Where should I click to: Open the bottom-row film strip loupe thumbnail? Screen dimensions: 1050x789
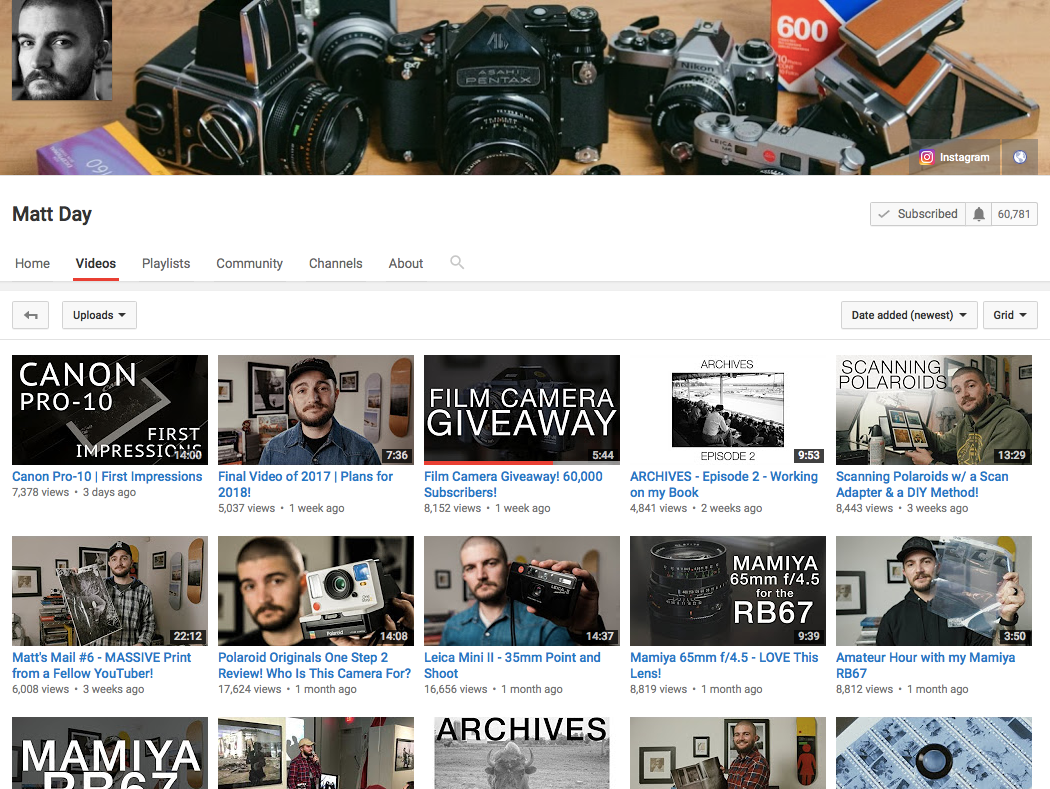tap(933, 753)
